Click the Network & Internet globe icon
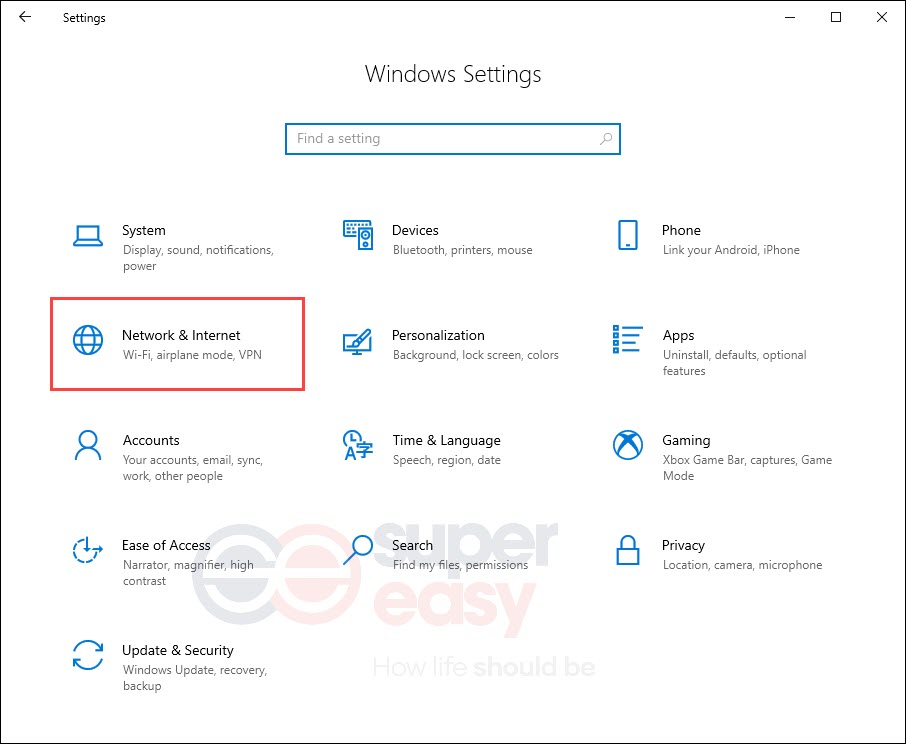Viewport: 906px width, 744px height. tap(88, 340)
